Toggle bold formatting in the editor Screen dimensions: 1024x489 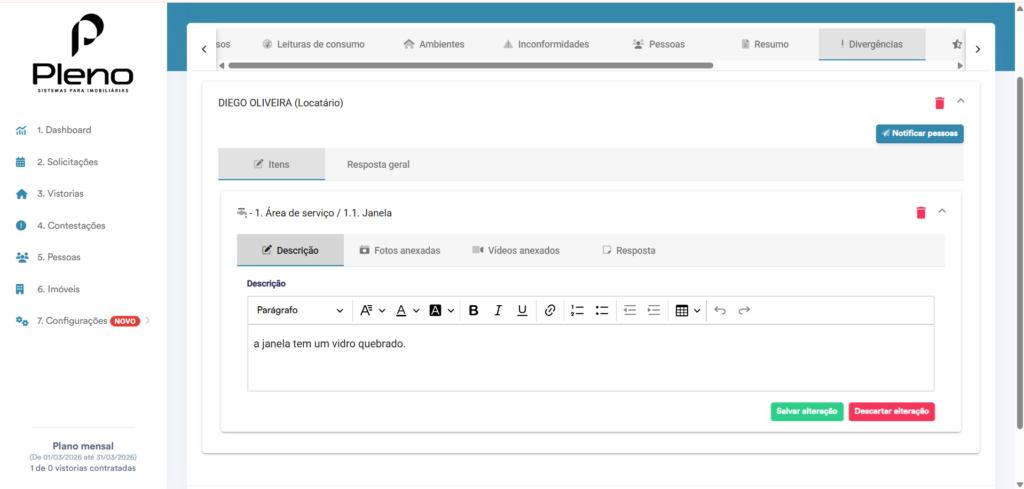pos(474,310)
